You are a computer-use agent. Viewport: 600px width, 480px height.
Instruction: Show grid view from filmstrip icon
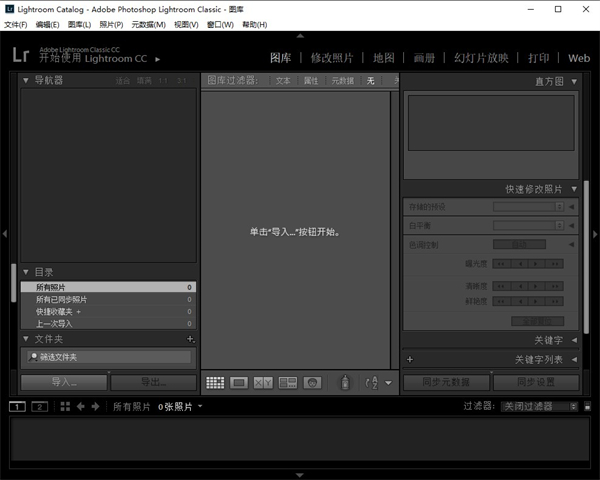[65, 407]
